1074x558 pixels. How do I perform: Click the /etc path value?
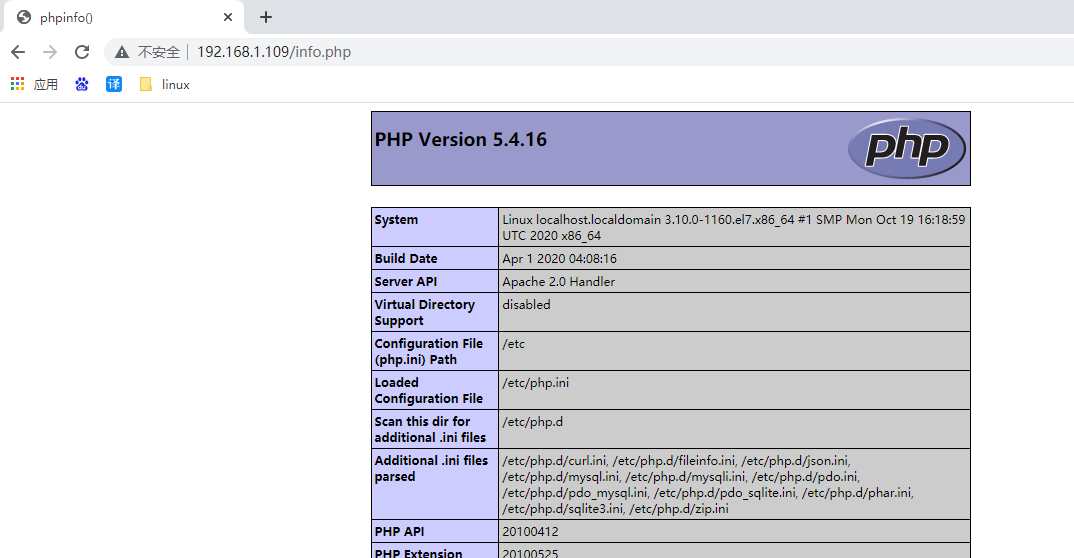pyautogui.click(x=514, y=344)
